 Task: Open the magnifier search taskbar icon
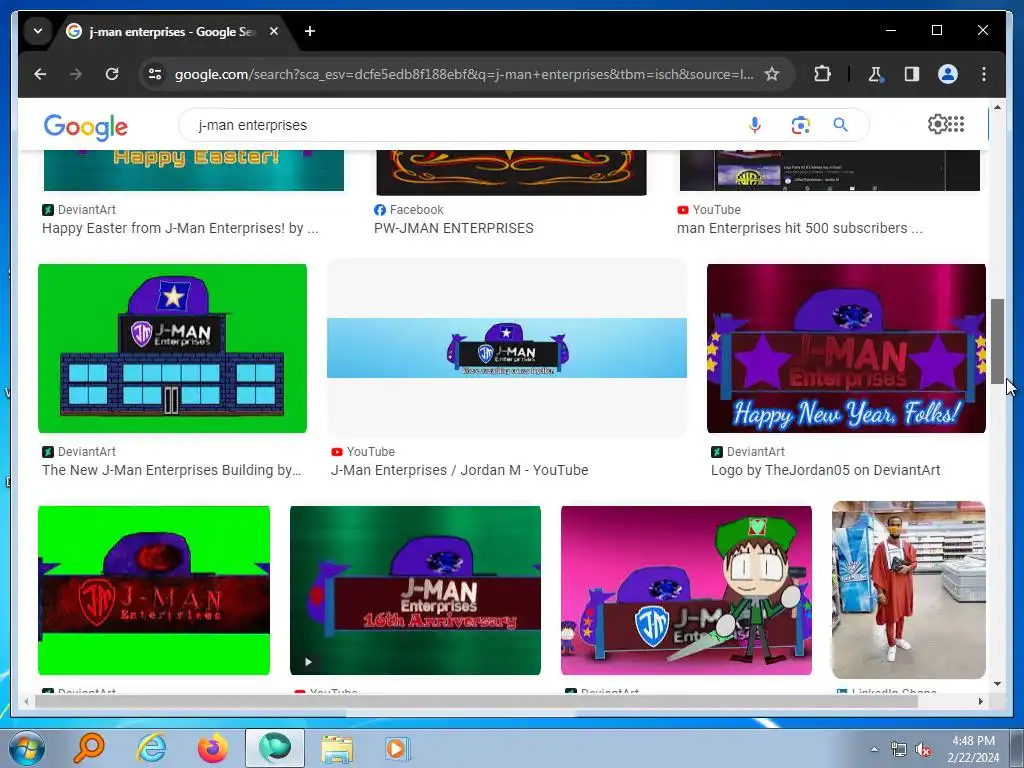coord(88,748)
